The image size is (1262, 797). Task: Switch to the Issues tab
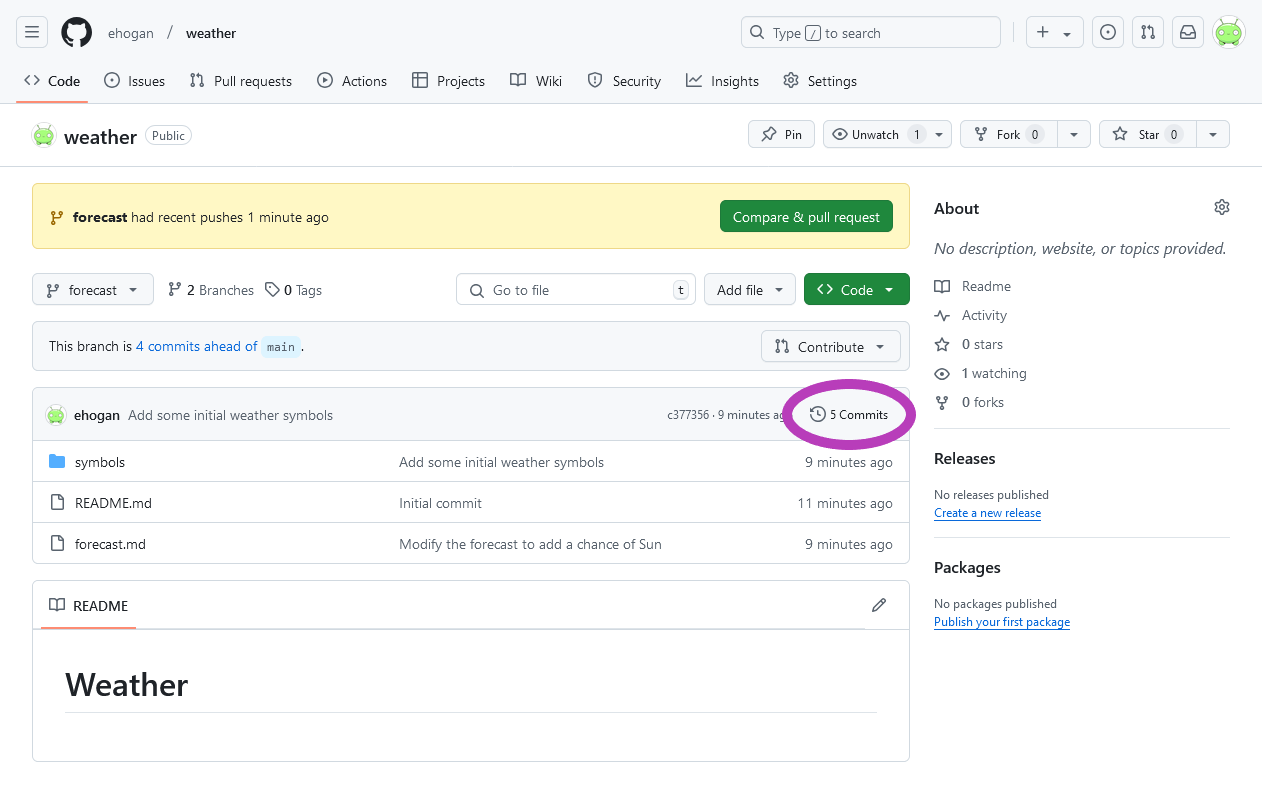(135, 81)
